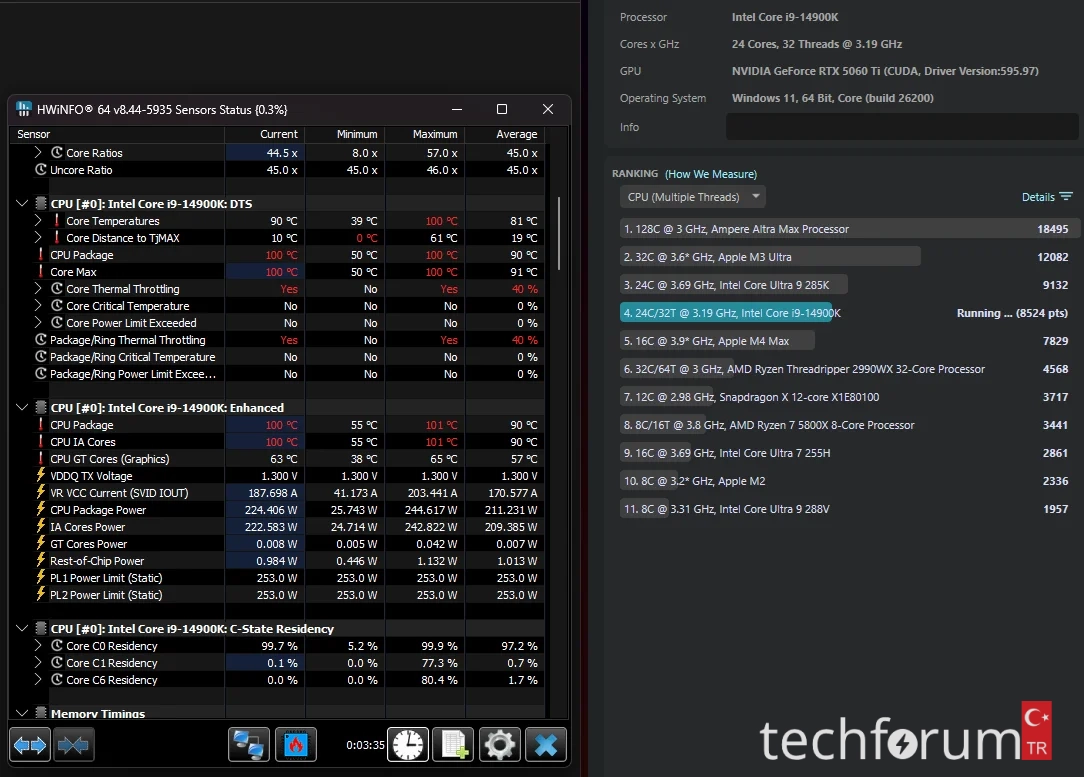Click the Details link in ranking
The width and height of the screenshot is (1084, 777).
1038,197
